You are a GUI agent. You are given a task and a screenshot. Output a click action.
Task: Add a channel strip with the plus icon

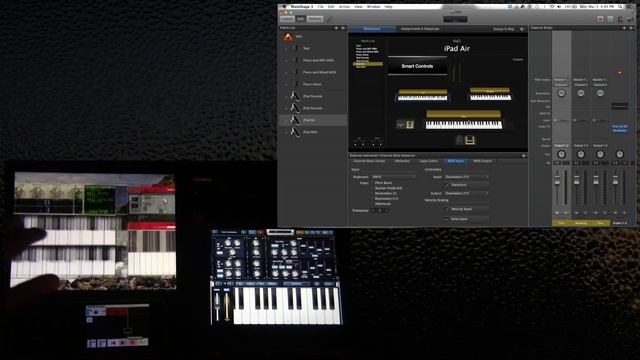click(x=624, y=28)
